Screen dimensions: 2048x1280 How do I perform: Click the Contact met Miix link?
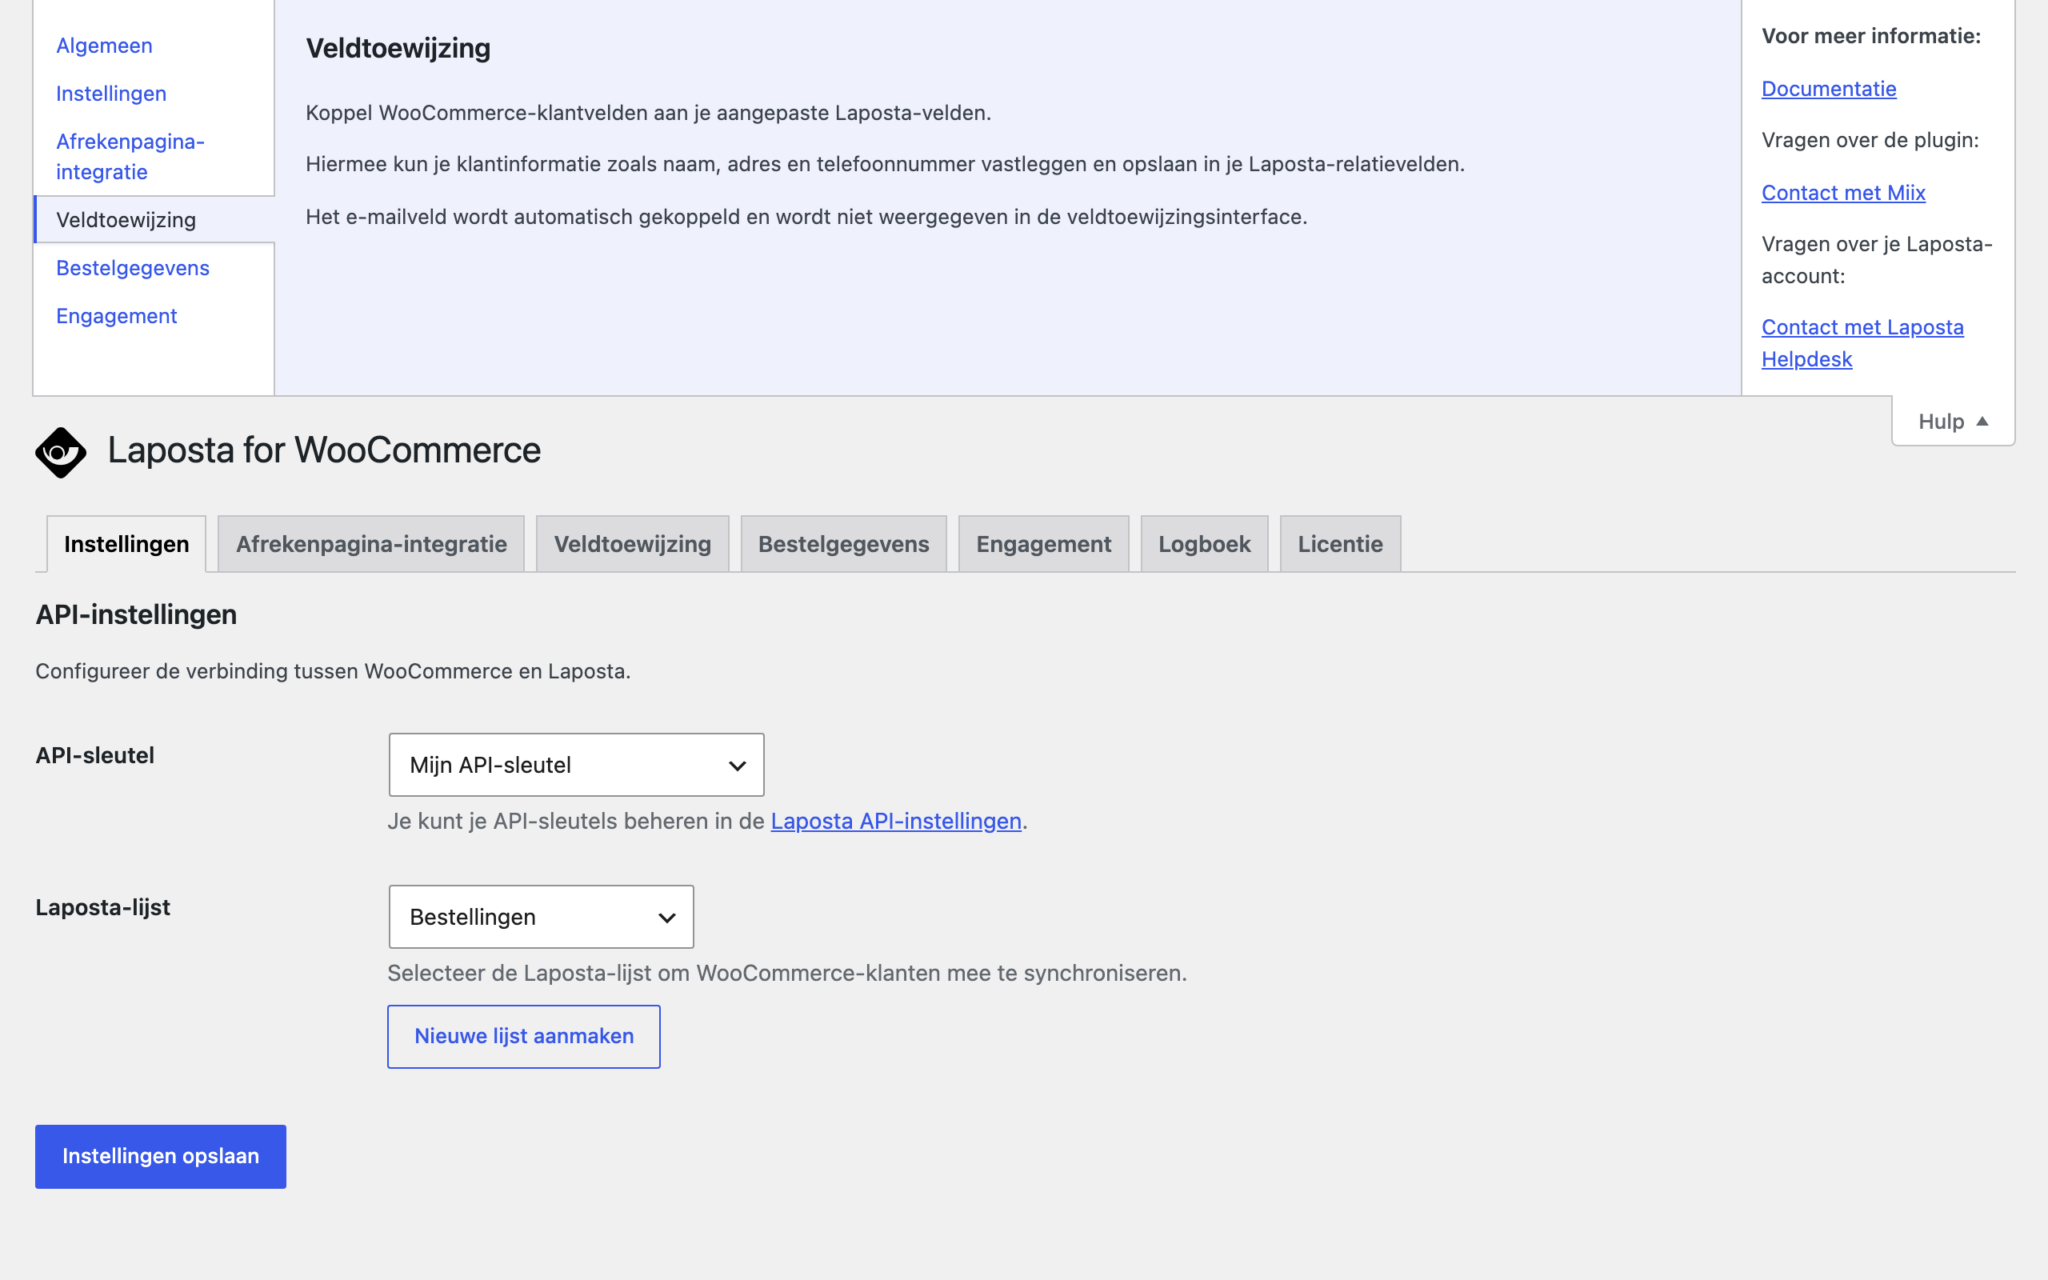pyautogui.click(x=1843, y=193)
